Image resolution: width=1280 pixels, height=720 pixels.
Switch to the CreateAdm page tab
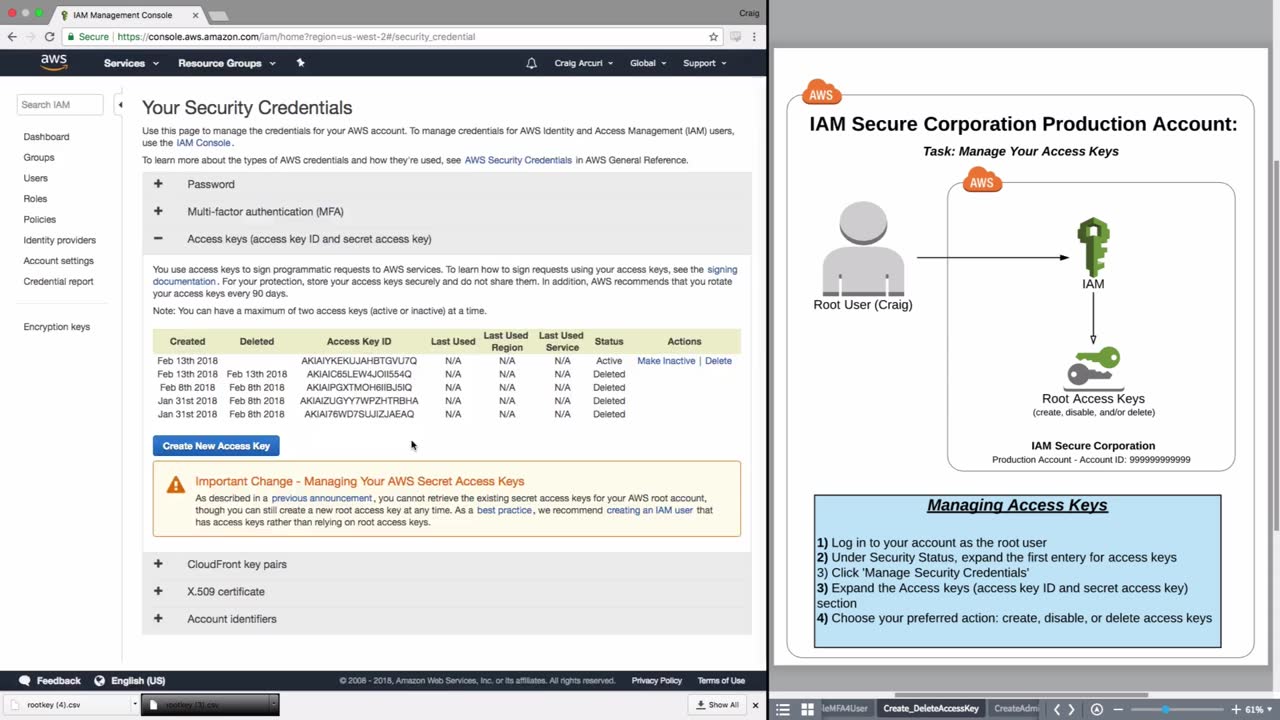pos(1016,709)
